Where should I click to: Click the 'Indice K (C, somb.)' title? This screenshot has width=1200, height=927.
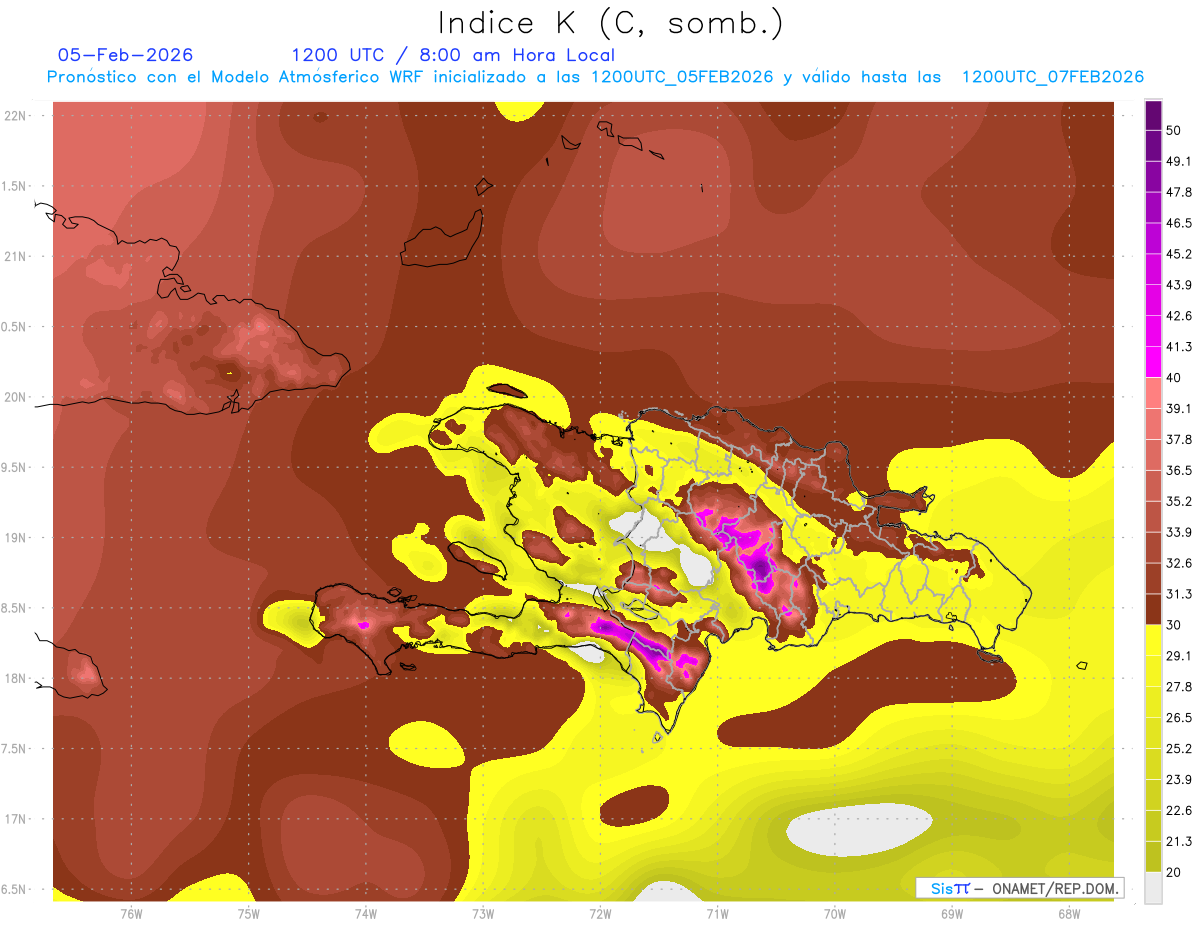pyautogui.click(x=611, y=23)
